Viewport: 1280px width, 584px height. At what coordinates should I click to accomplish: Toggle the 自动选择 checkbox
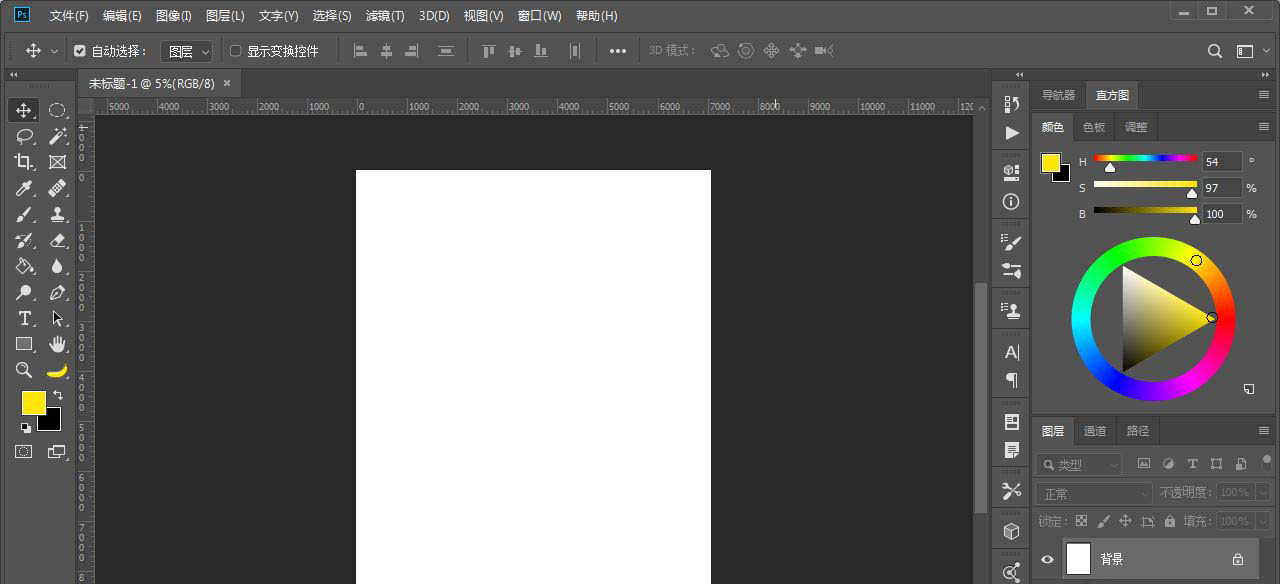80,51
